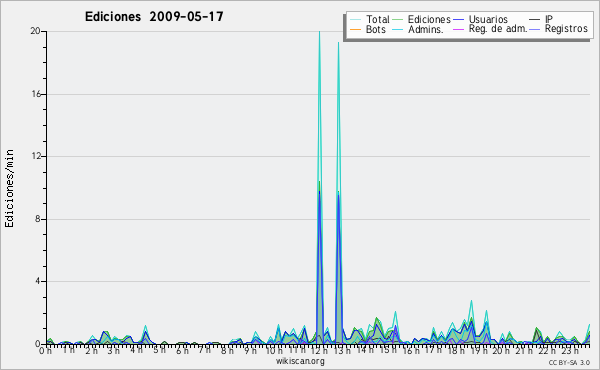The height and width of the screenshot is (370, 600).
Task: Click the cyan Total line swatch in legend
Action: point(355,20)
